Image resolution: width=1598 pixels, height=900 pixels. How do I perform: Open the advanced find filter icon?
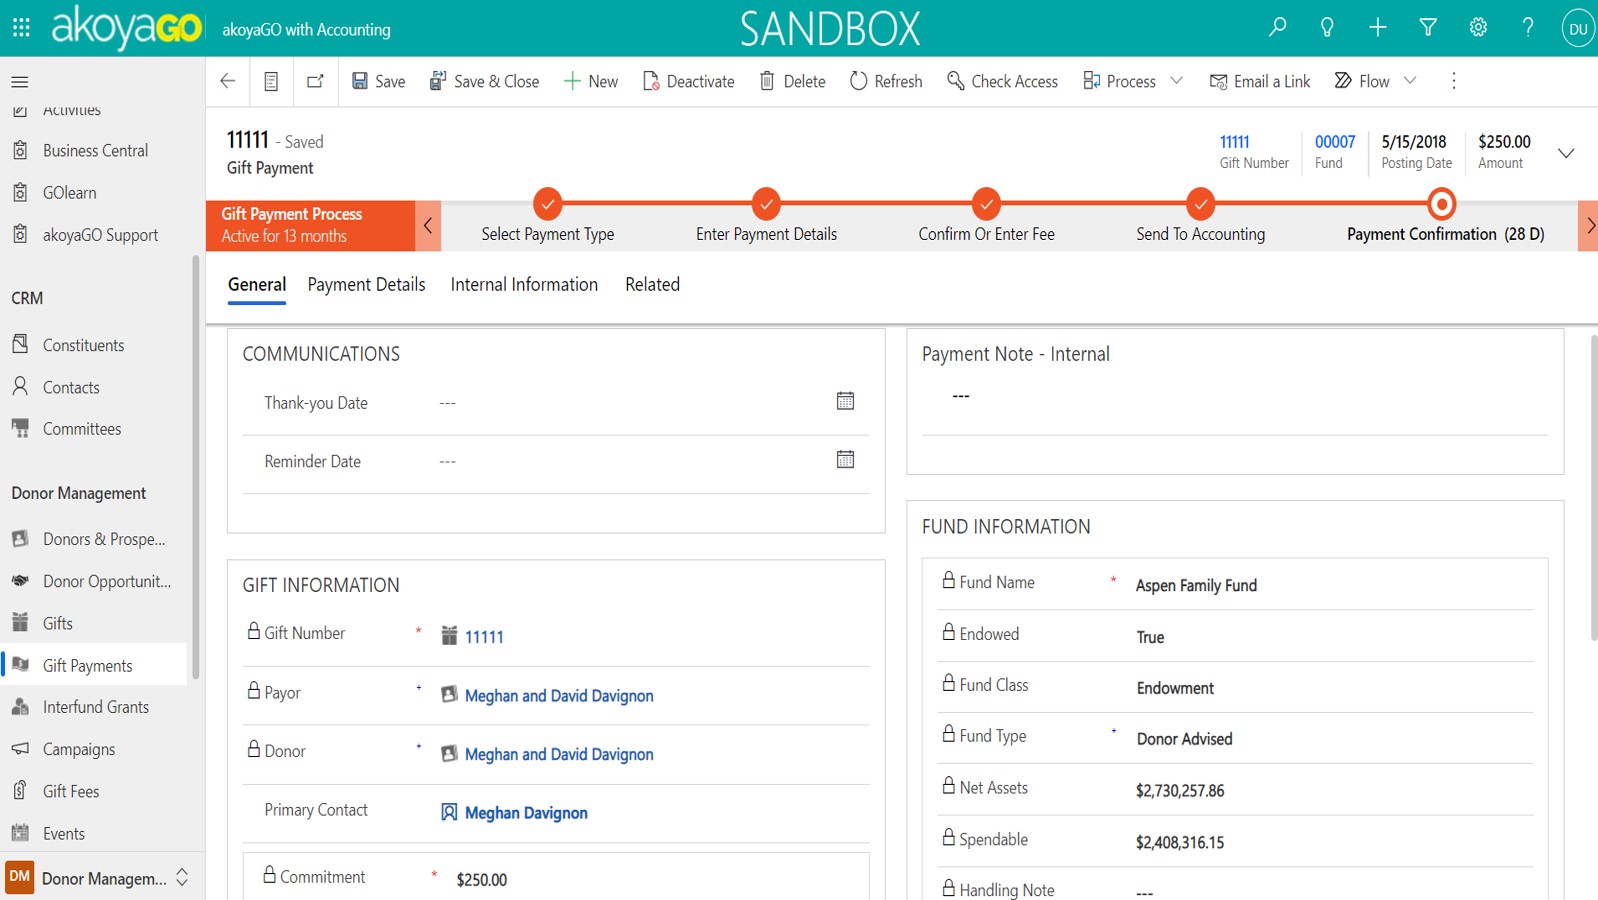point(1428,28)
